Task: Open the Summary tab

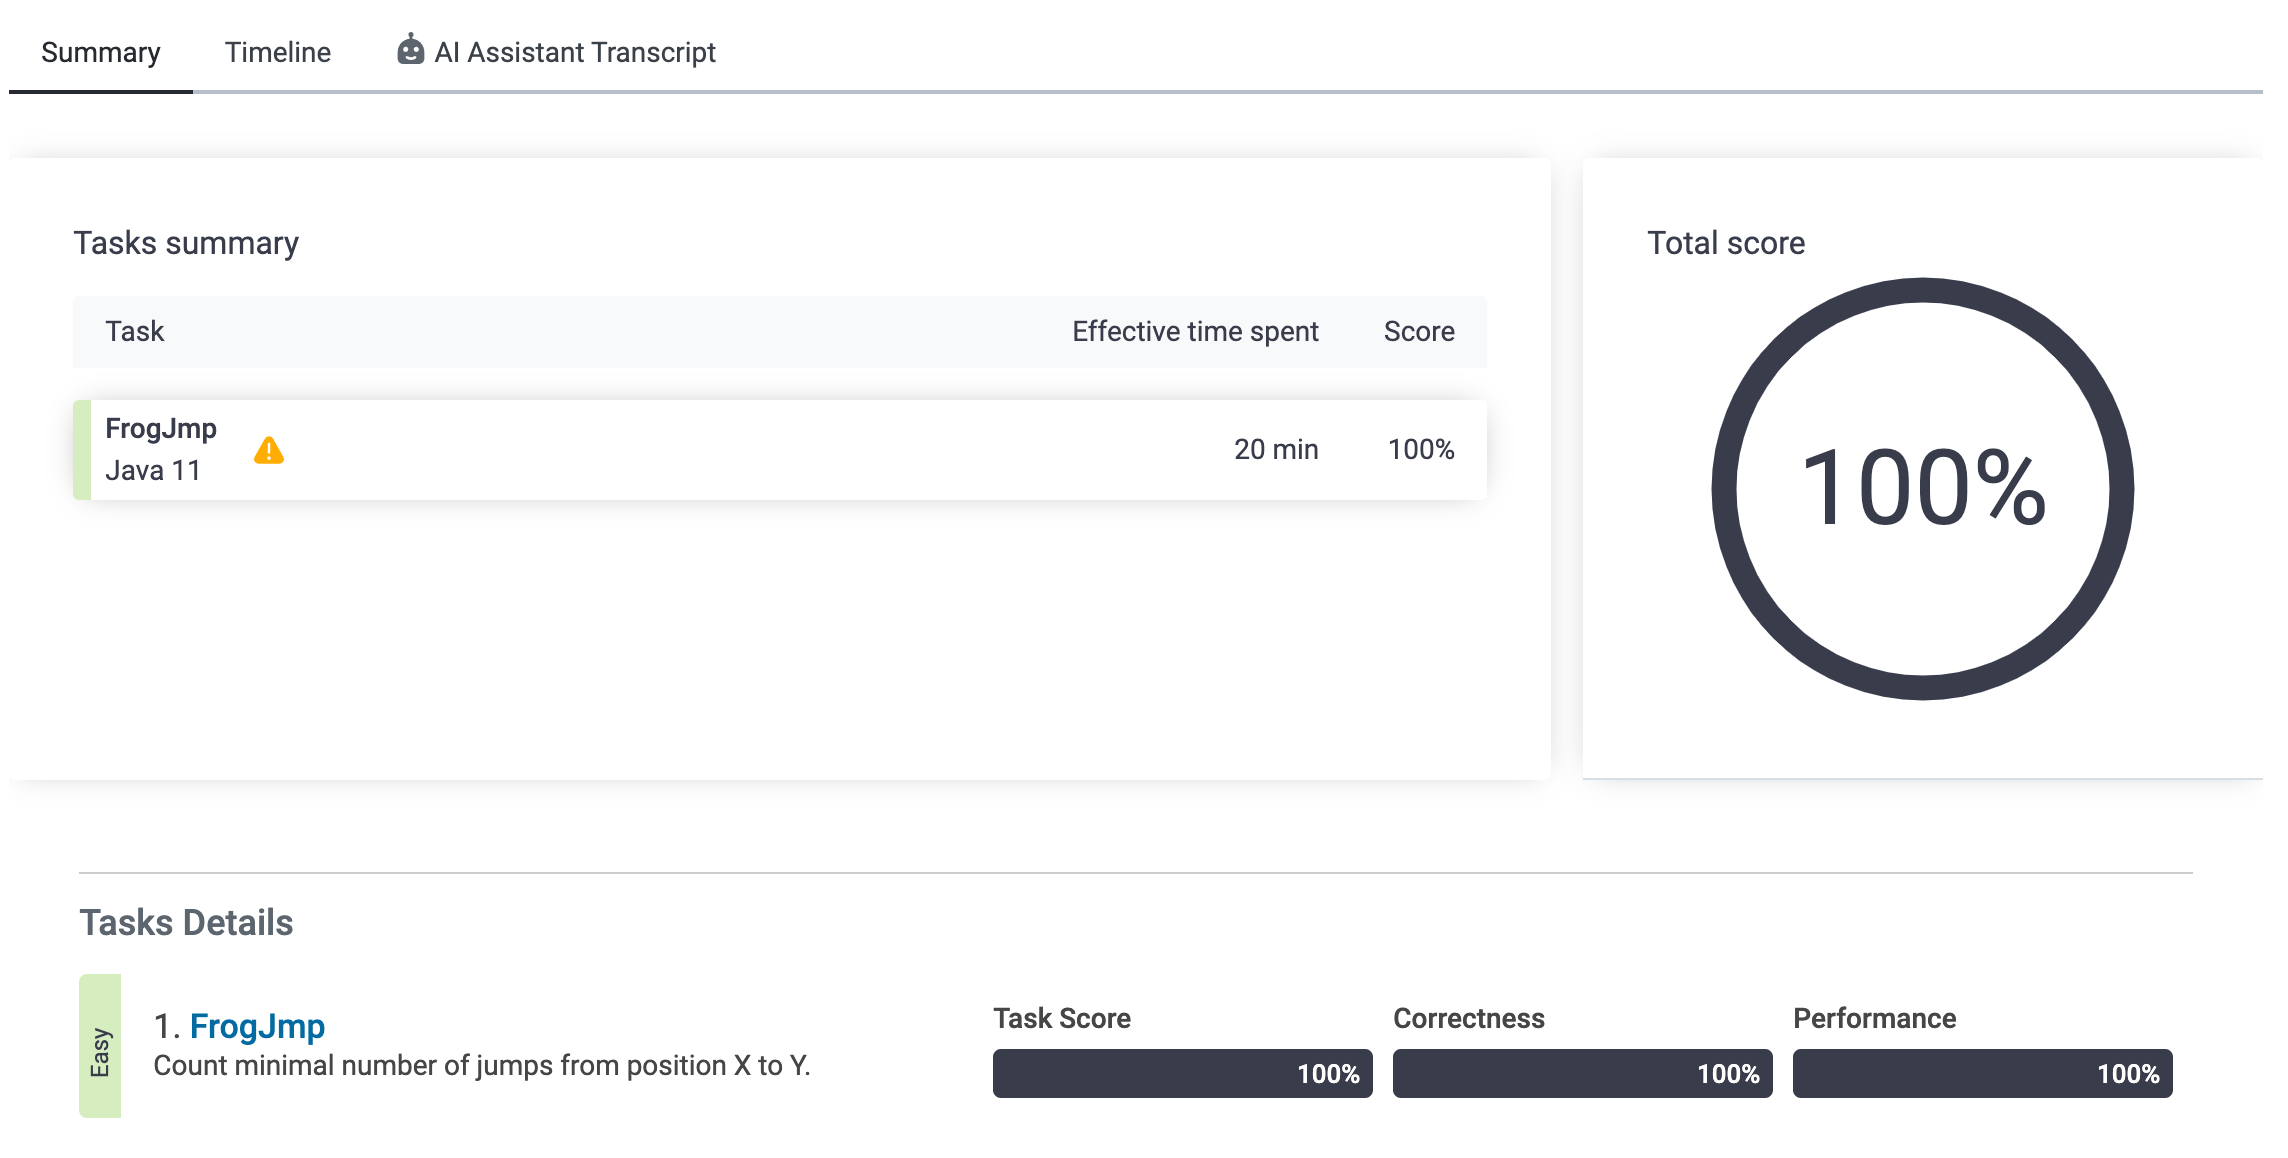Action: (x=100, y=52)
